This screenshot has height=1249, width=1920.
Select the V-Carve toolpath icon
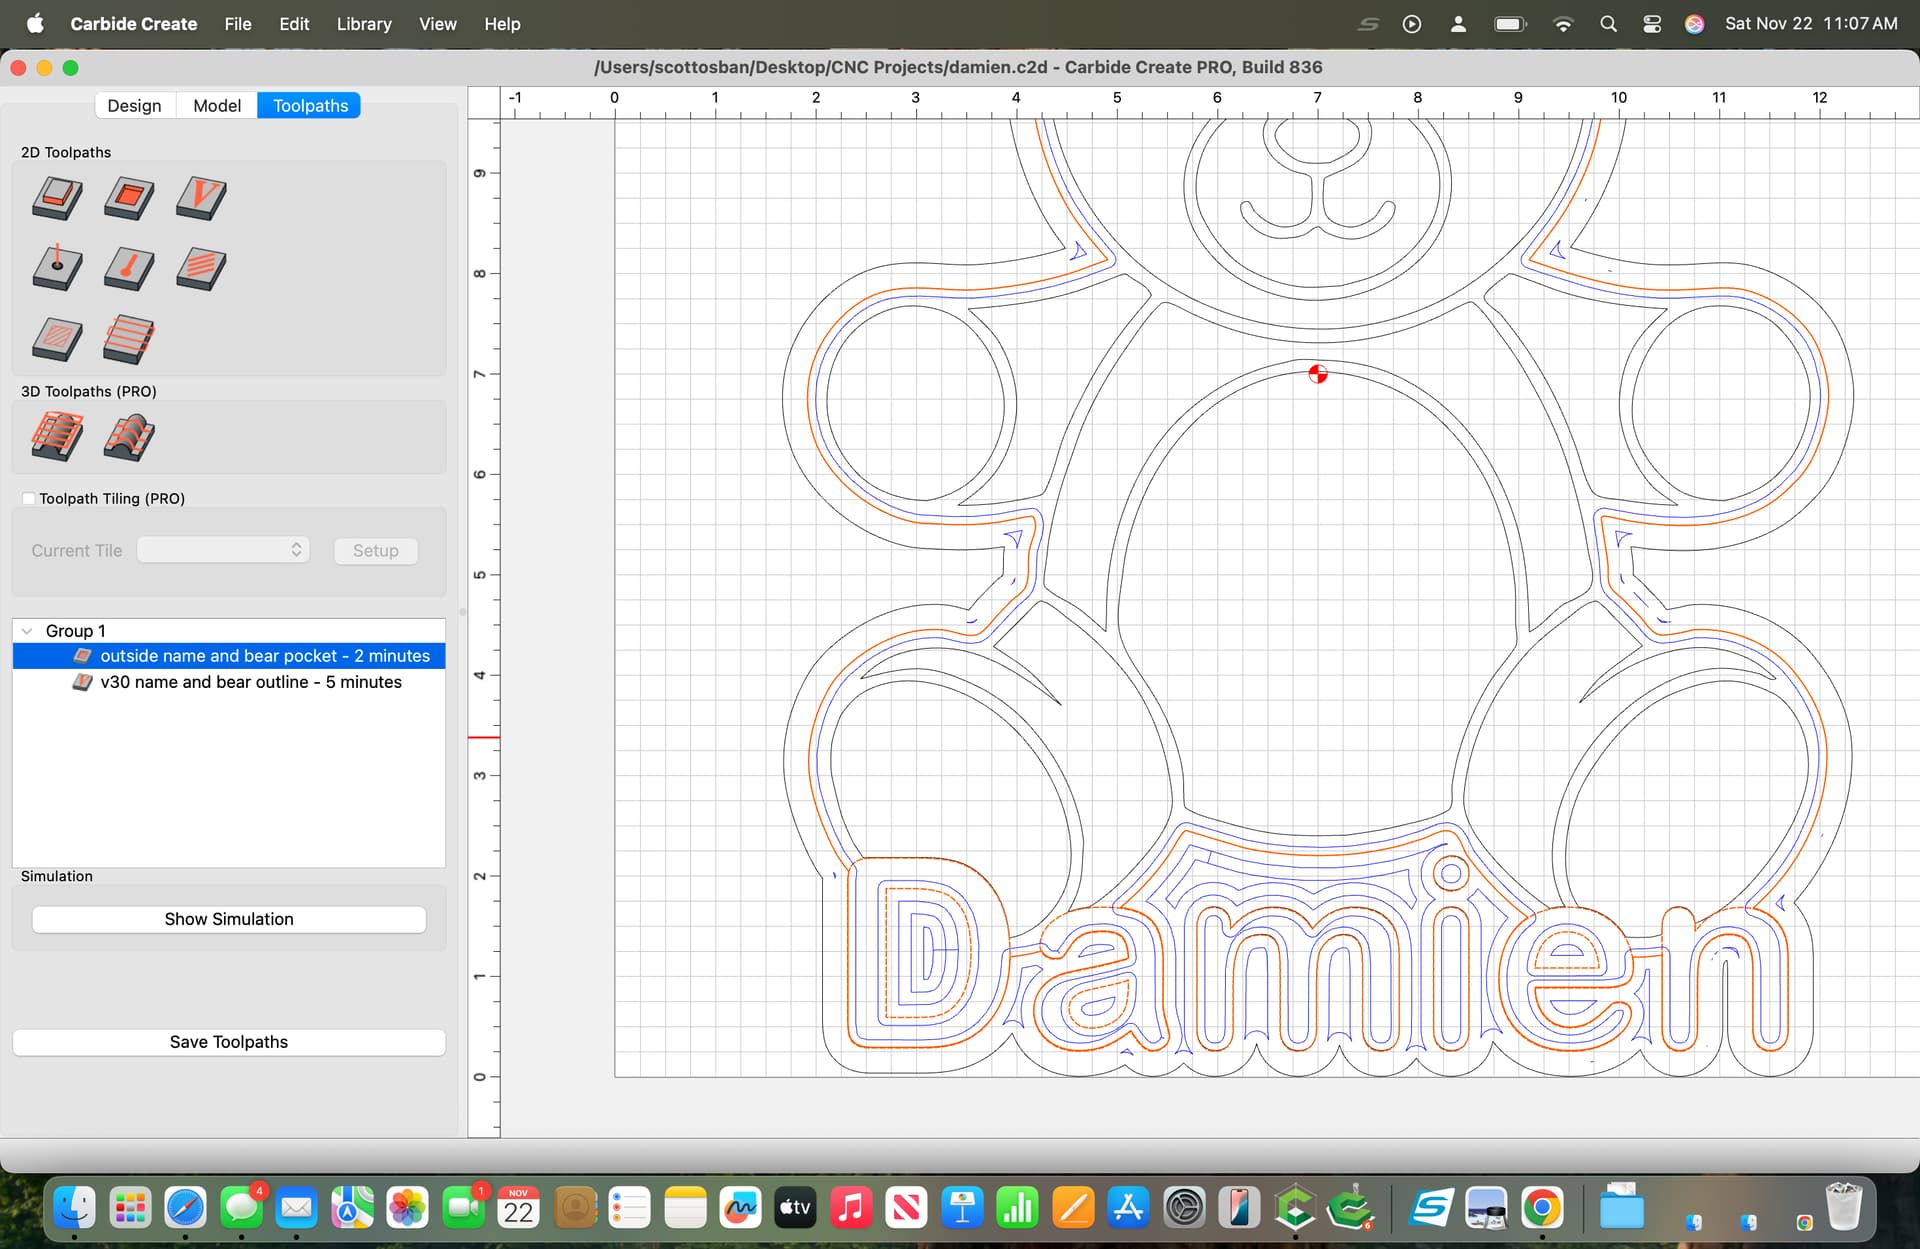201,197
